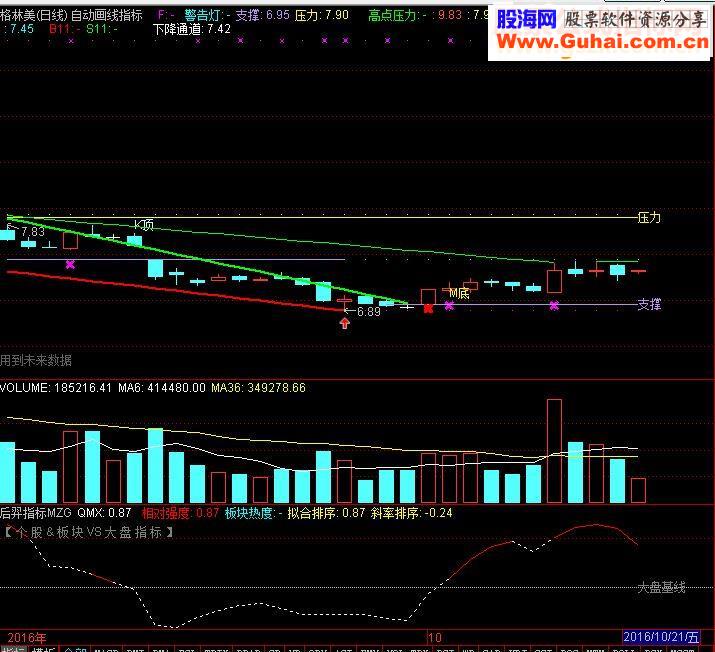715x652 pixels.
Task: Click the 6.89 low price annotation
Action: tap(368, 312)
